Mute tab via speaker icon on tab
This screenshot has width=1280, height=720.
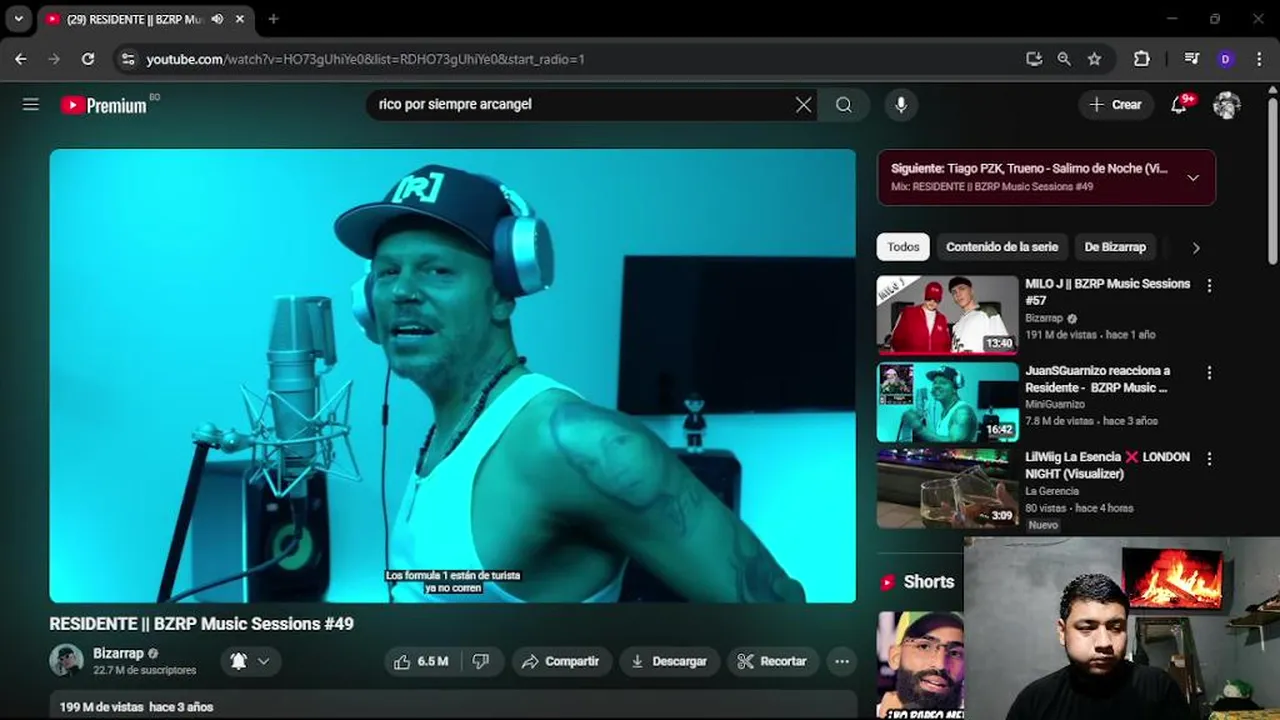tap(217, 19)
